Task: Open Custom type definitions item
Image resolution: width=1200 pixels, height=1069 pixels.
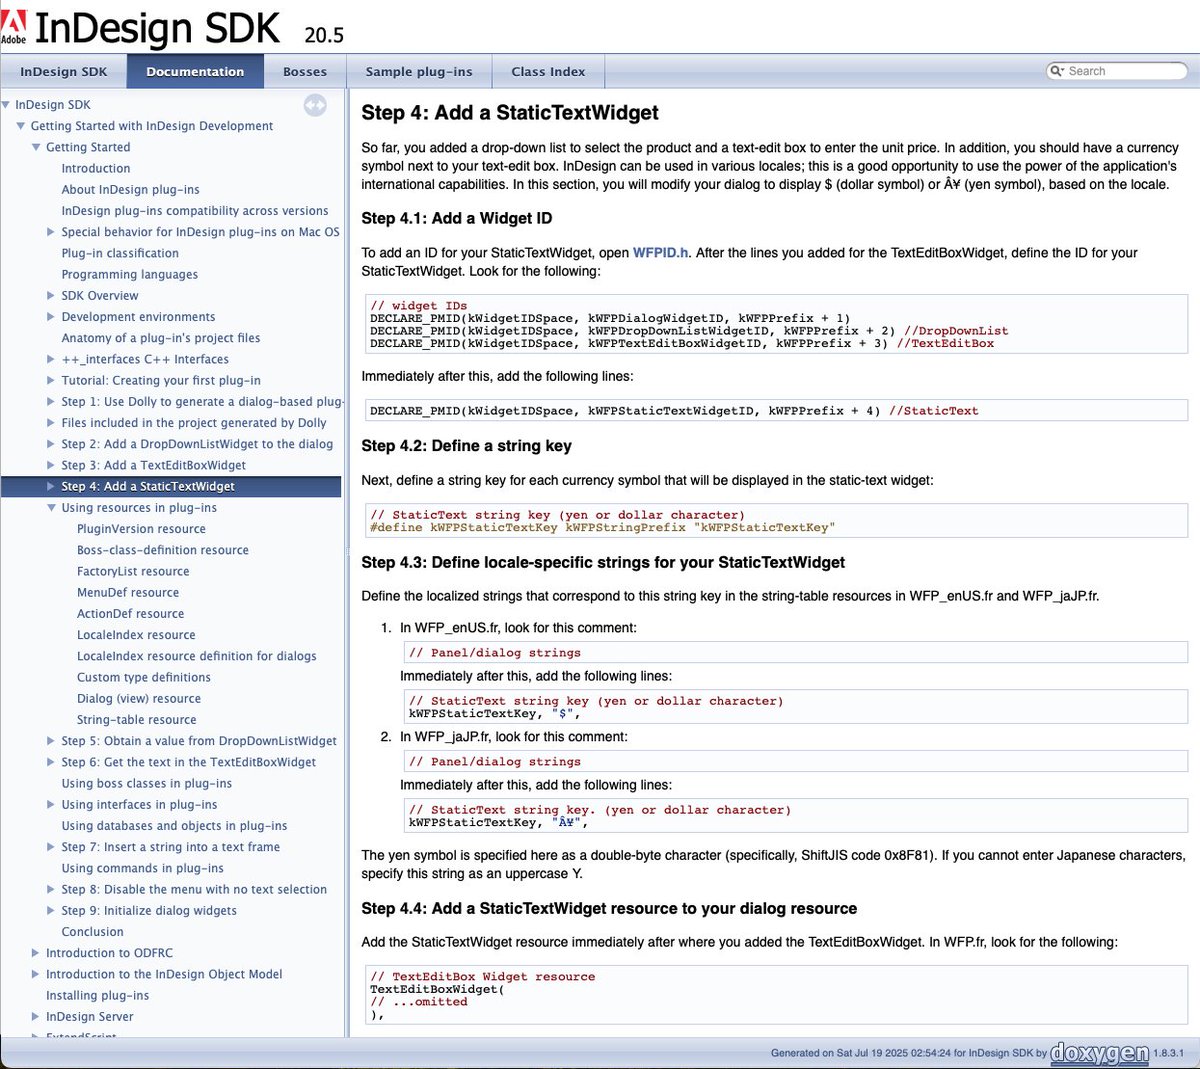Action: click(144, 678)
